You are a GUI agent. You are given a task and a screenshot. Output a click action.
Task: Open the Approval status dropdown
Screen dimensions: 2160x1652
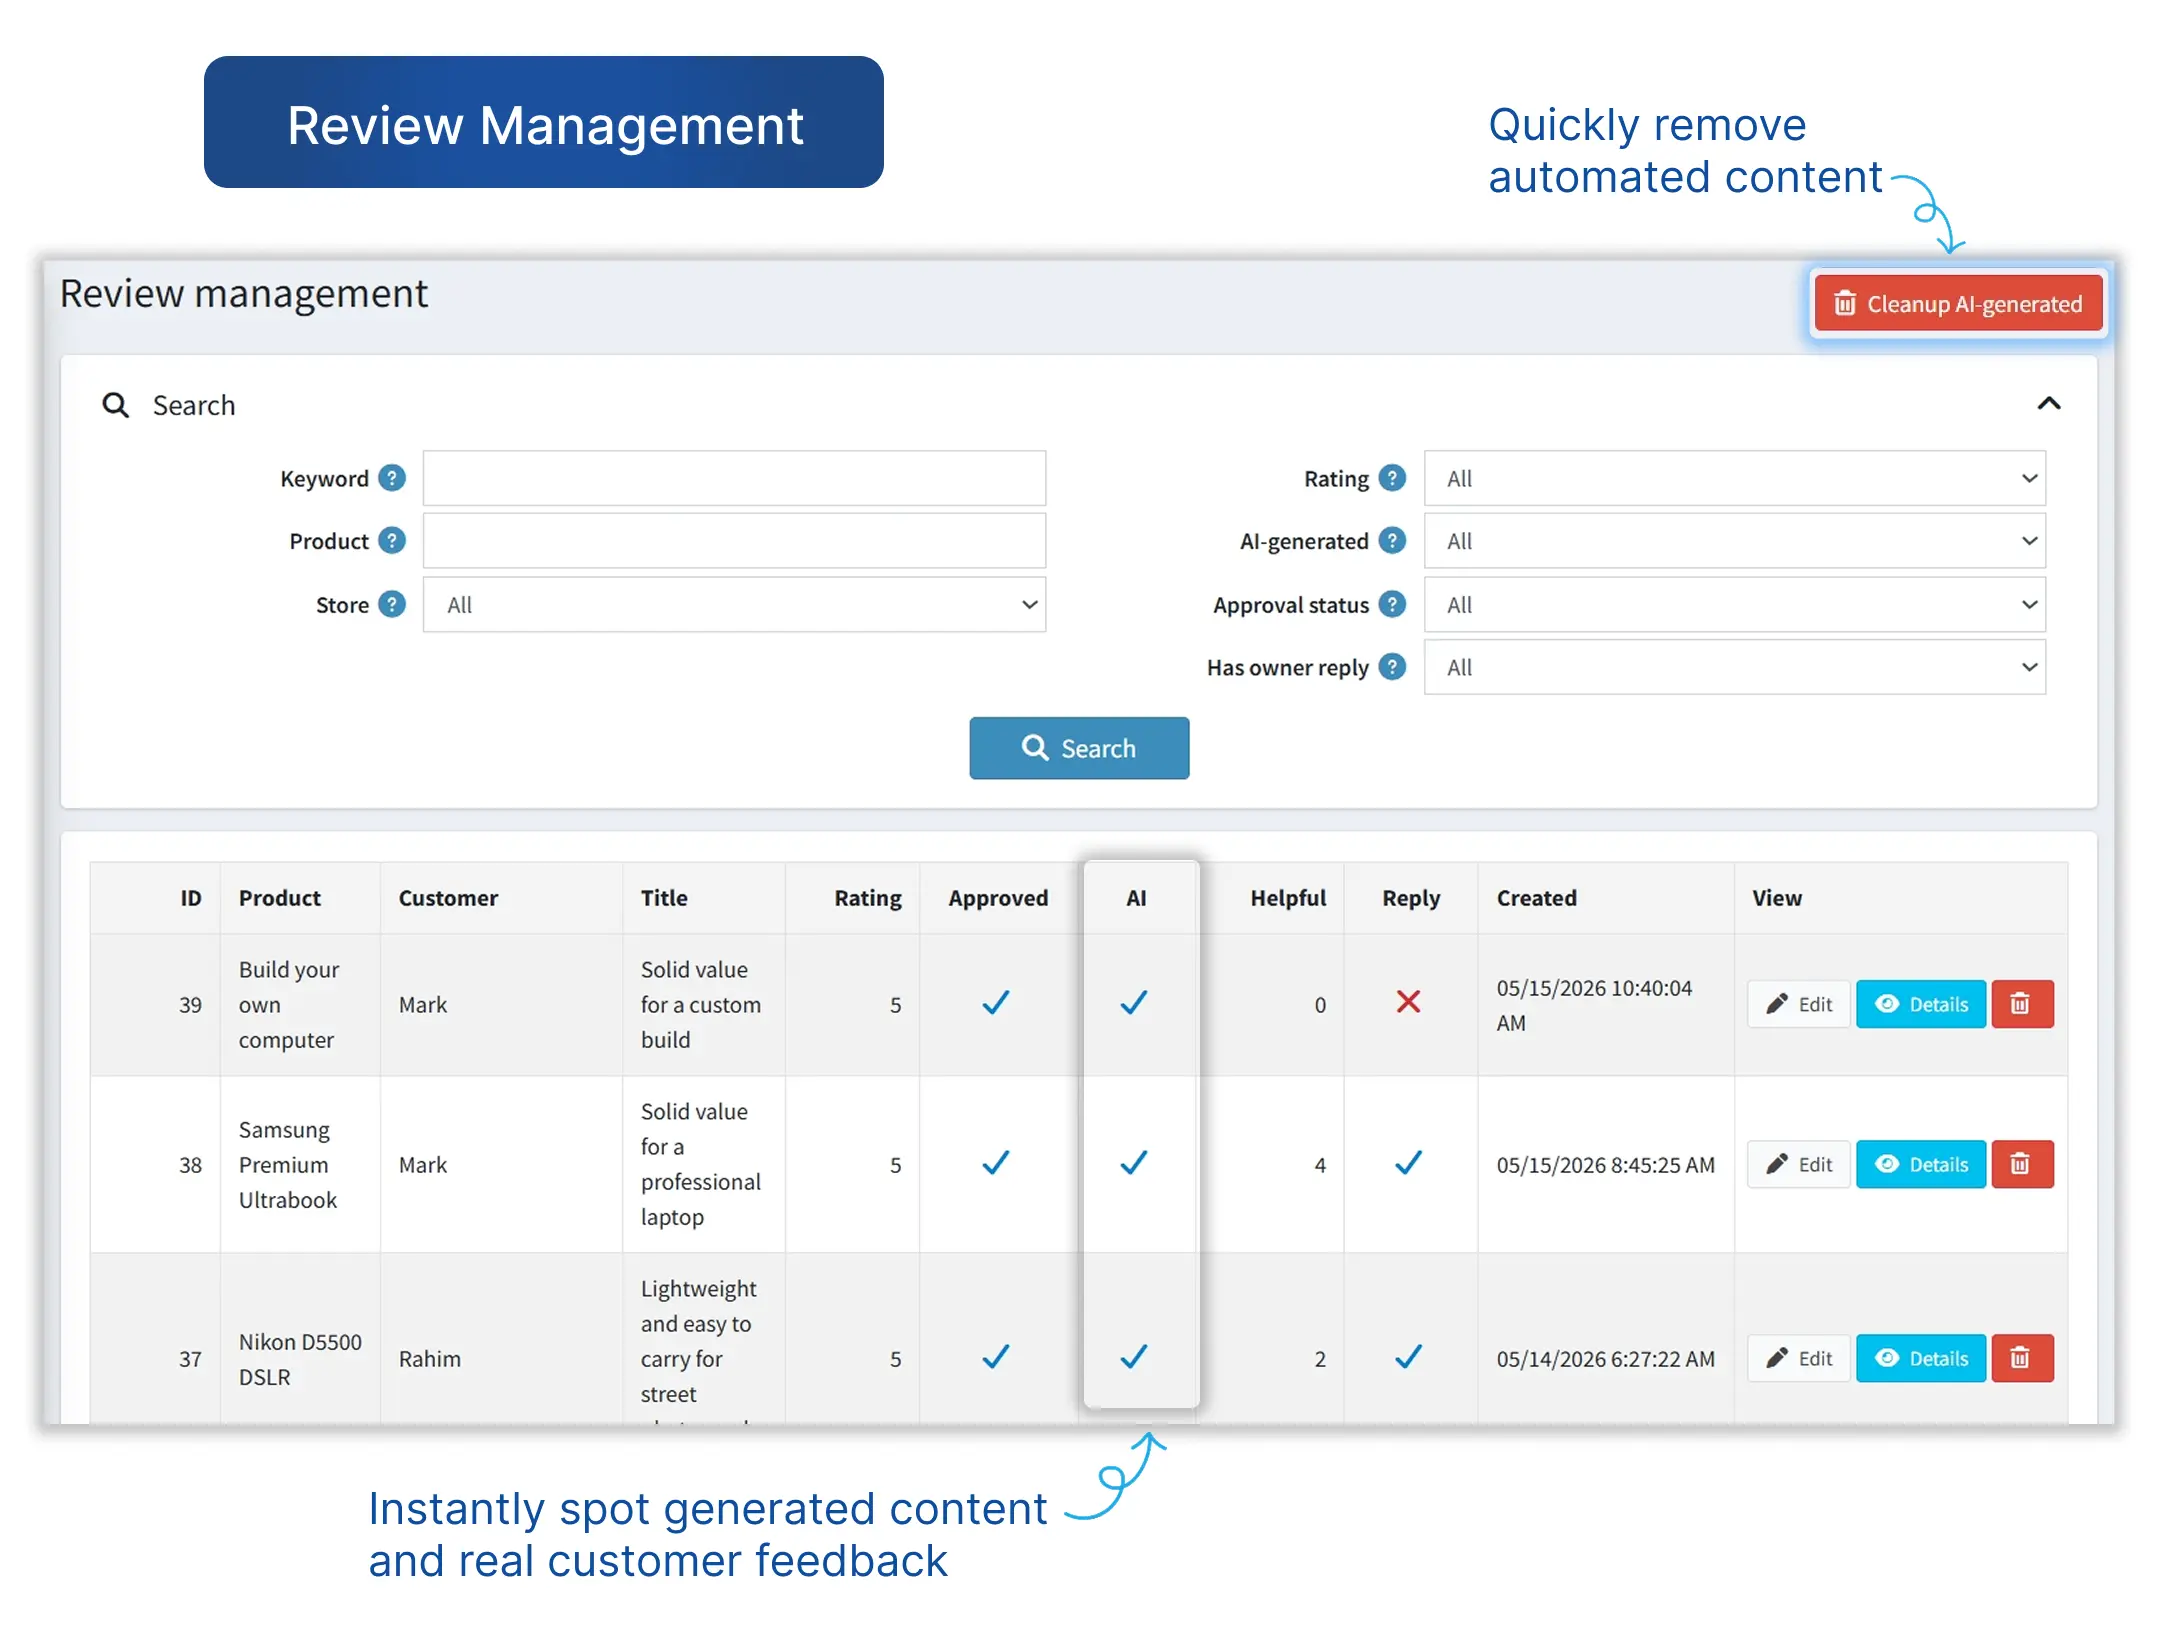tap(1735, 604)
